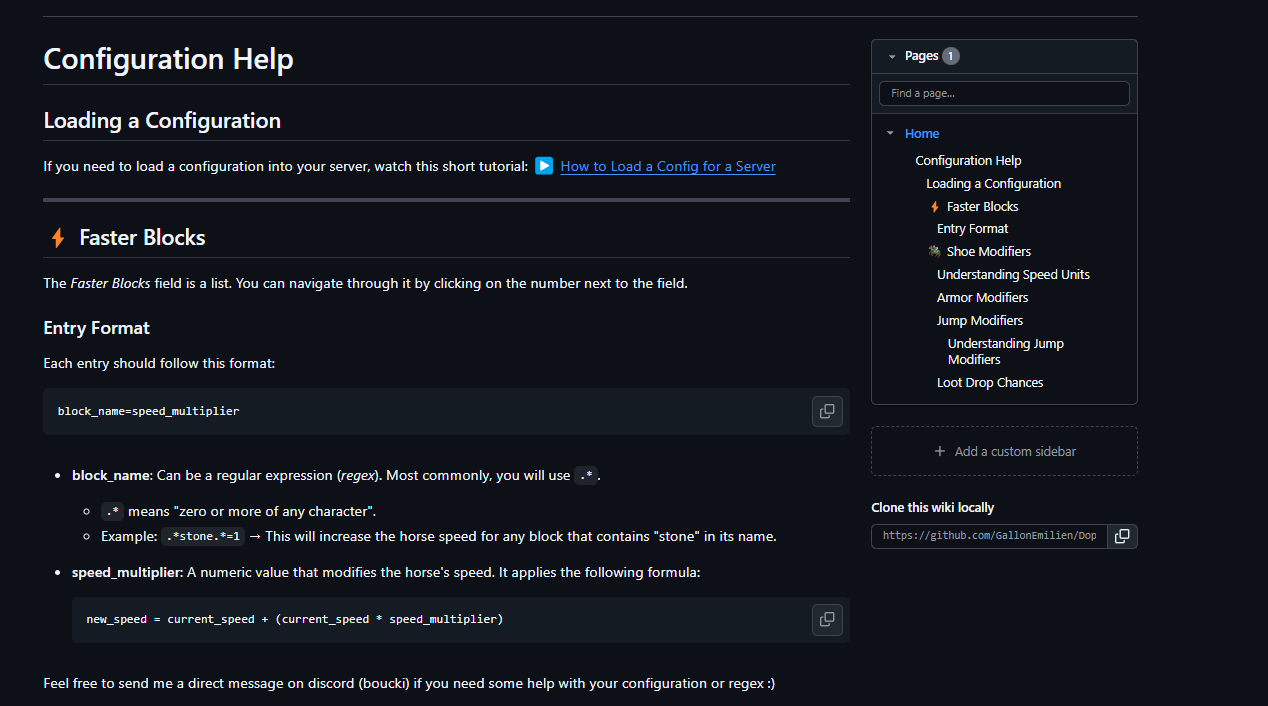Open the Home wiki page
The height and width of the screenshot is (706, 1268).
pyautogui.click(x=922, y=134)
